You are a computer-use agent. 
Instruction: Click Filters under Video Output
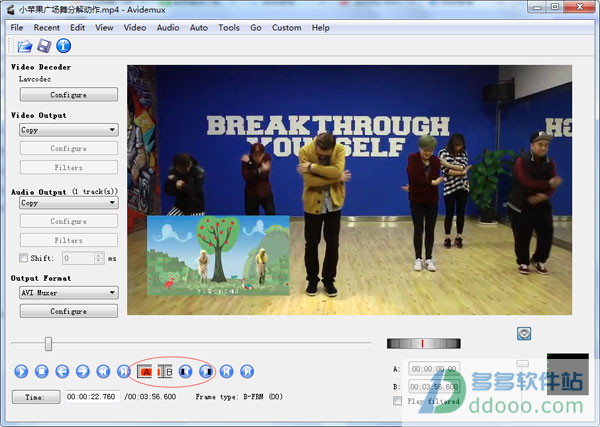click(x=69, y=167)
